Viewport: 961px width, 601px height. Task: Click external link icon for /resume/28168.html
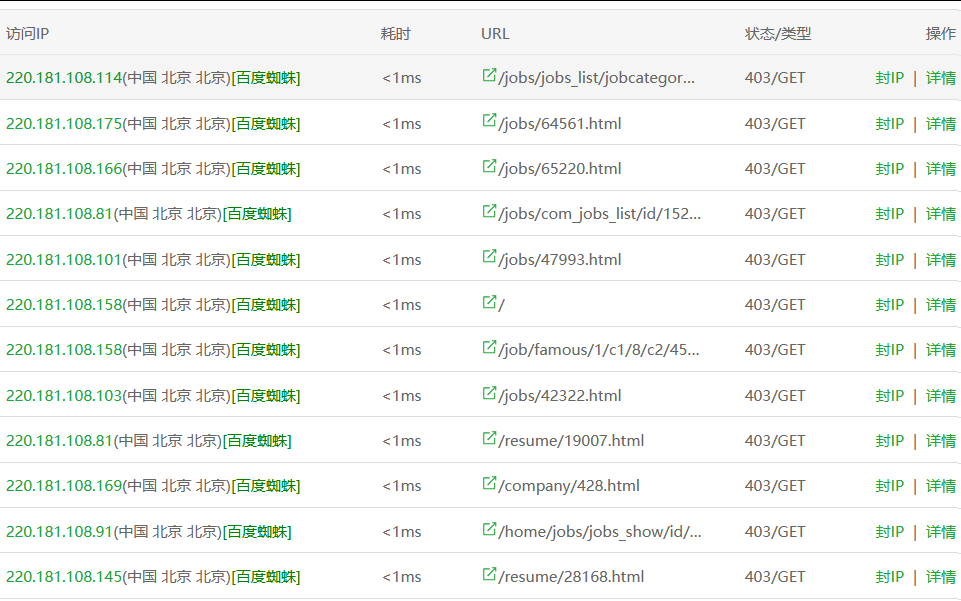tap(489, 575)
